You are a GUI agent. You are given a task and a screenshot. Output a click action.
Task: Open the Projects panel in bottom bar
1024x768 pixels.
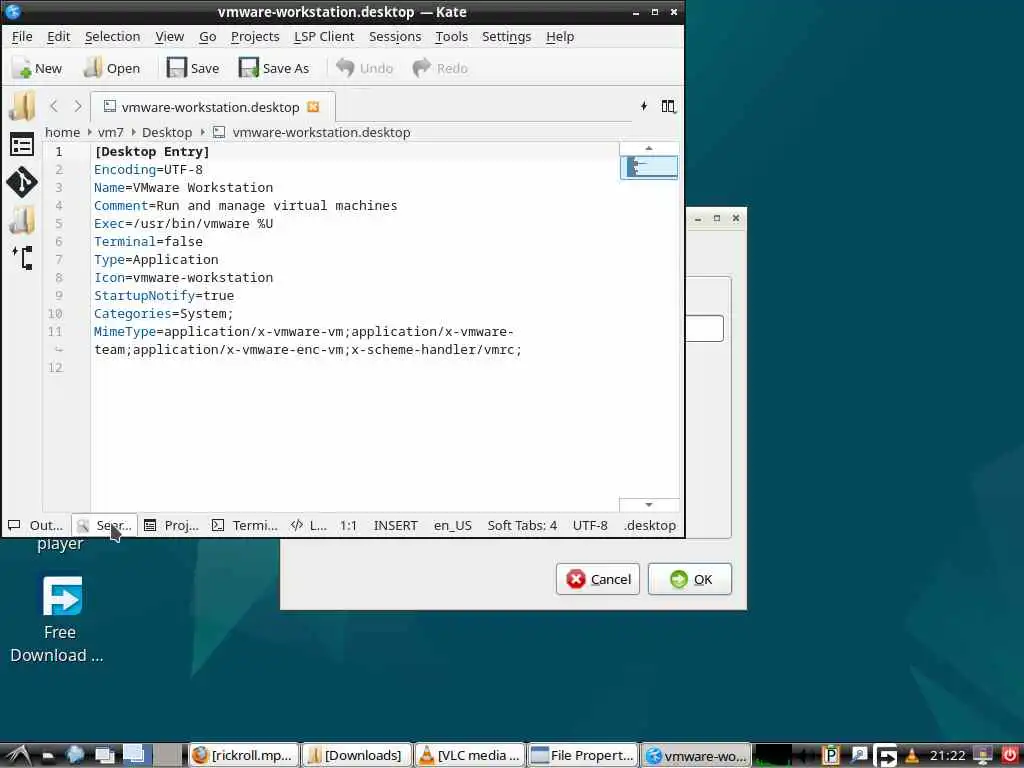171,525
